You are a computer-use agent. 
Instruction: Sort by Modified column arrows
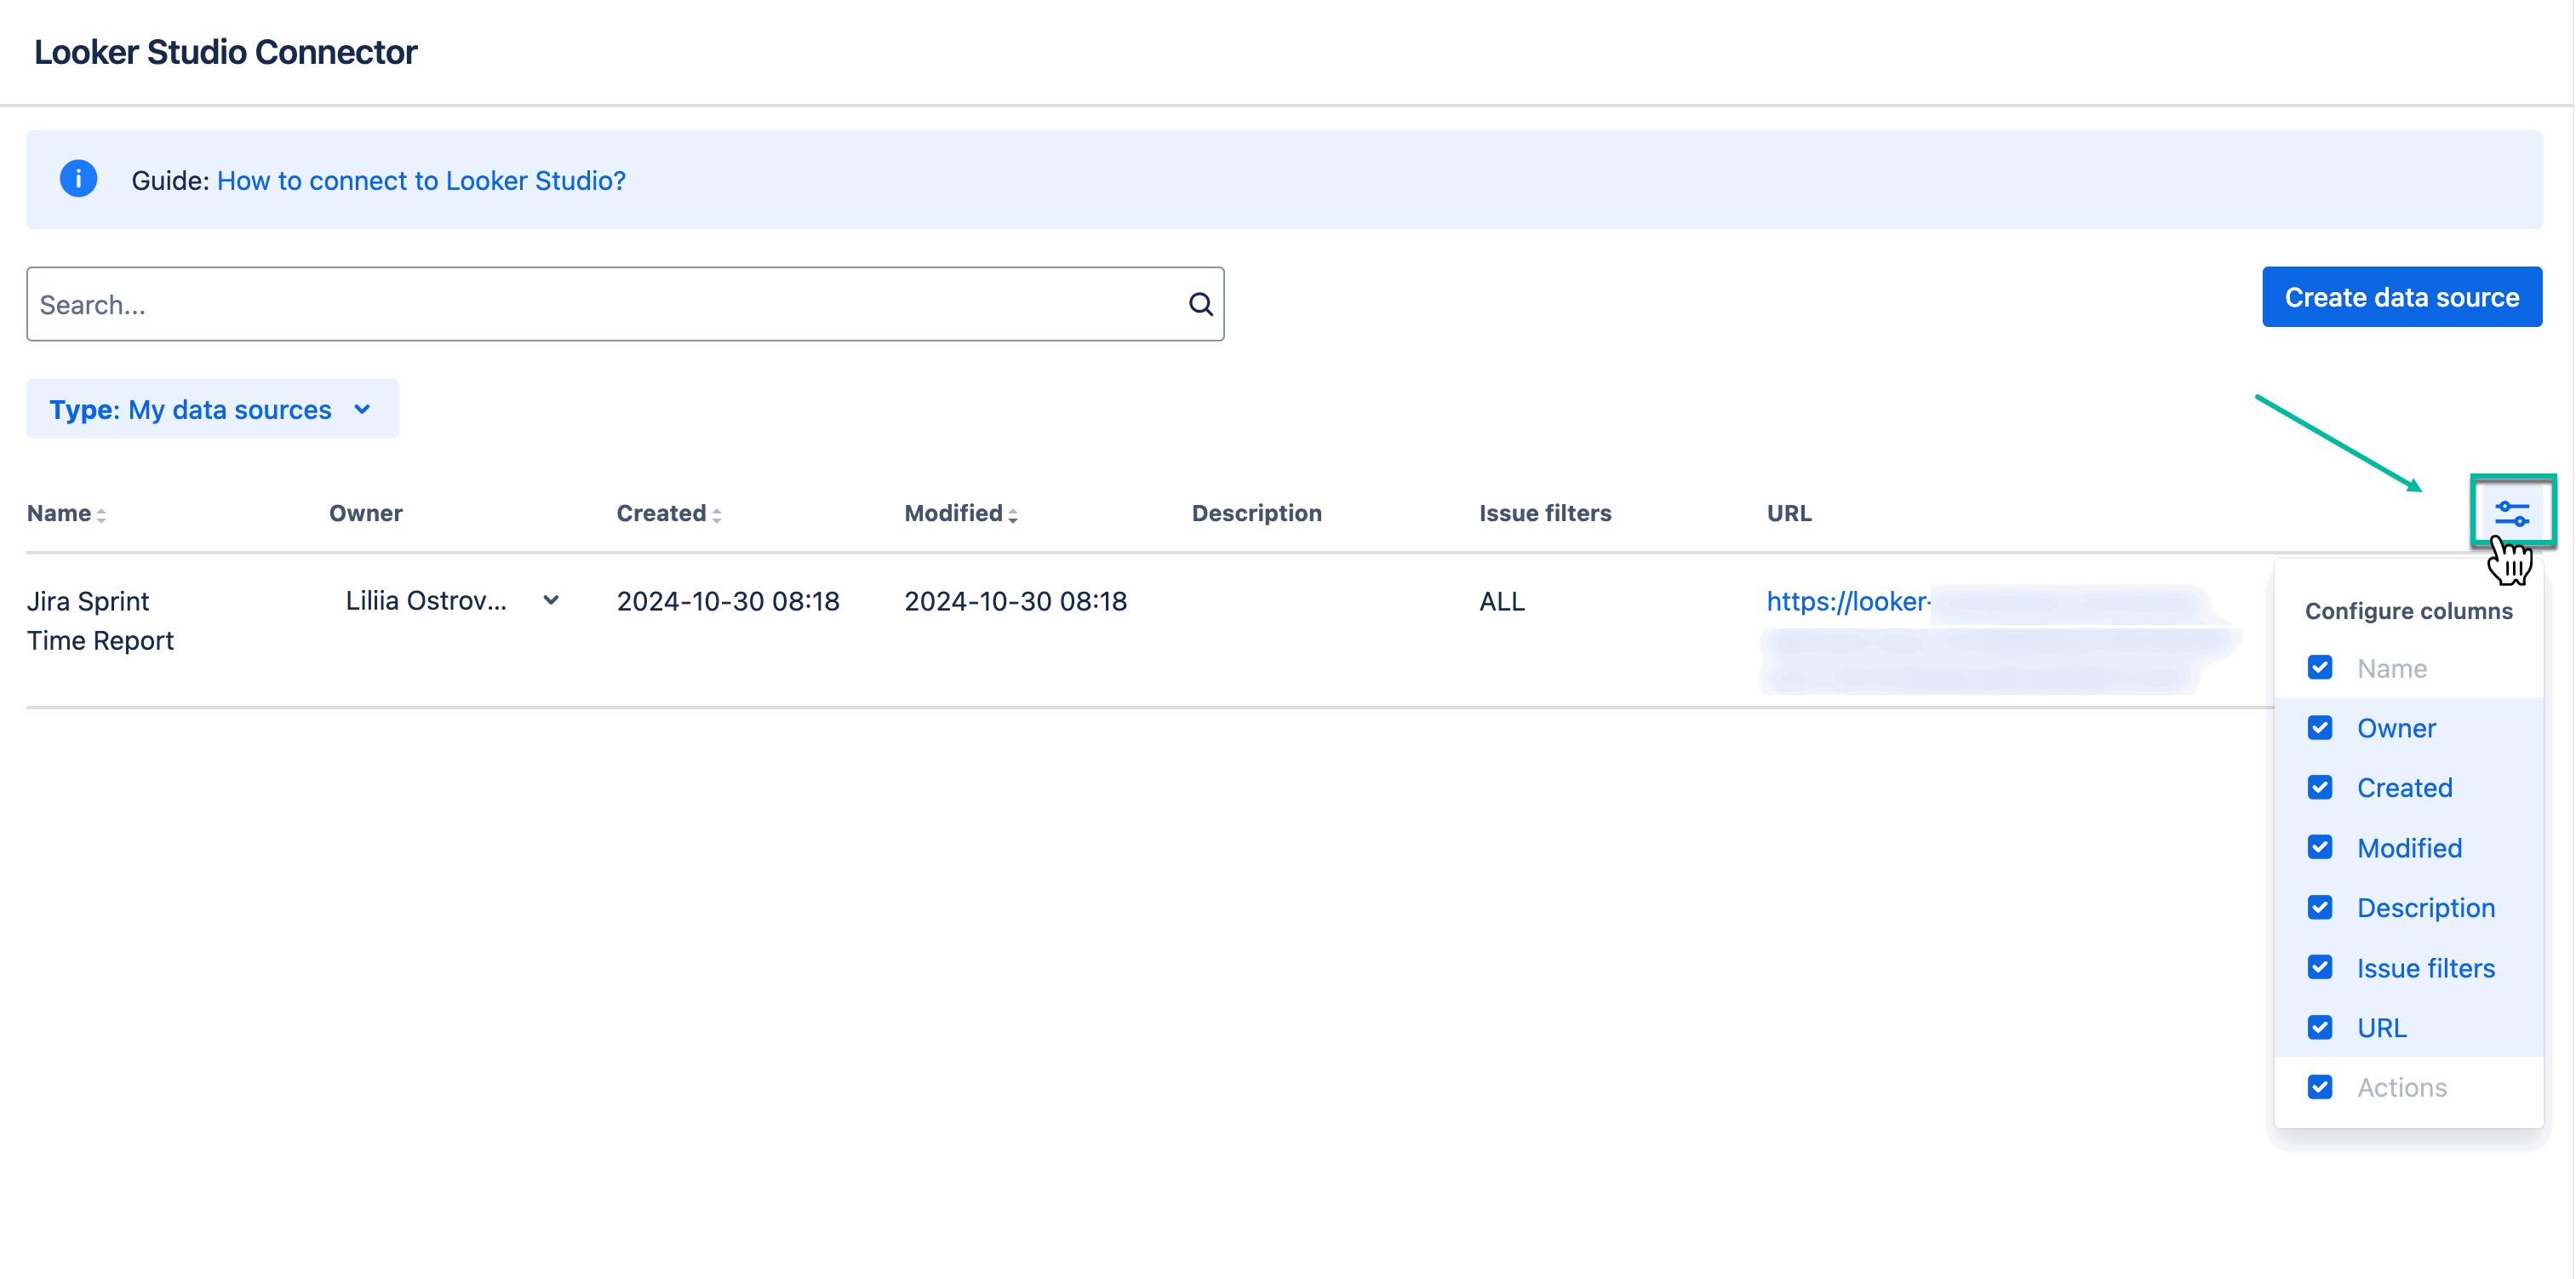click(x=1012, y=515)
